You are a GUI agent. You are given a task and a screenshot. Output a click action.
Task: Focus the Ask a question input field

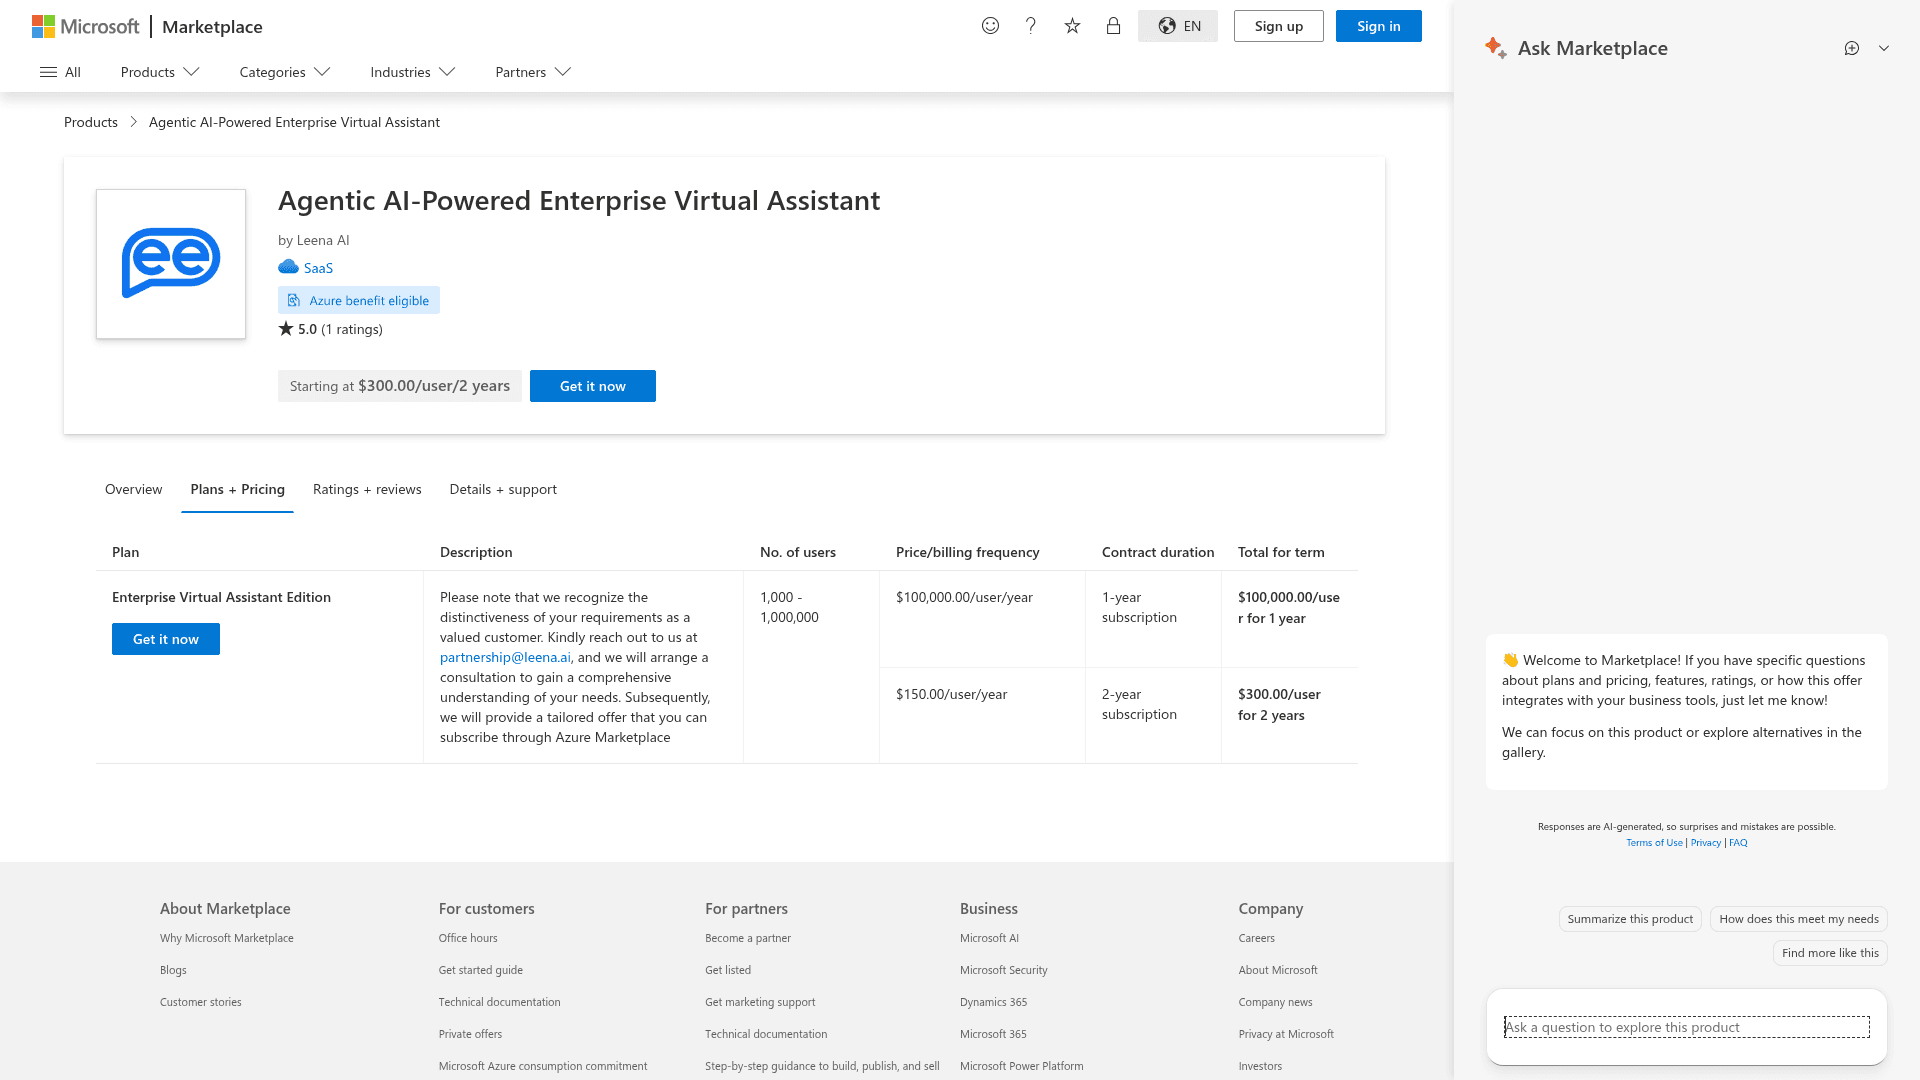[x=1687, y=1027]
